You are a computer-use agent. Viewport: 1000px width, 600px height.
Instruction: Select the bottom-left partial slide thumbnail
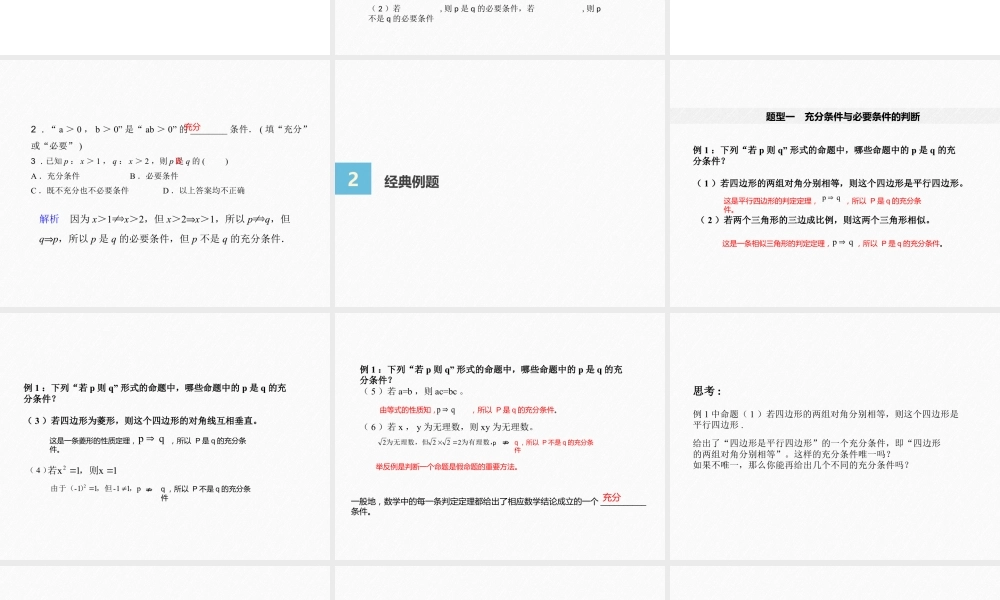click(165, 585)
